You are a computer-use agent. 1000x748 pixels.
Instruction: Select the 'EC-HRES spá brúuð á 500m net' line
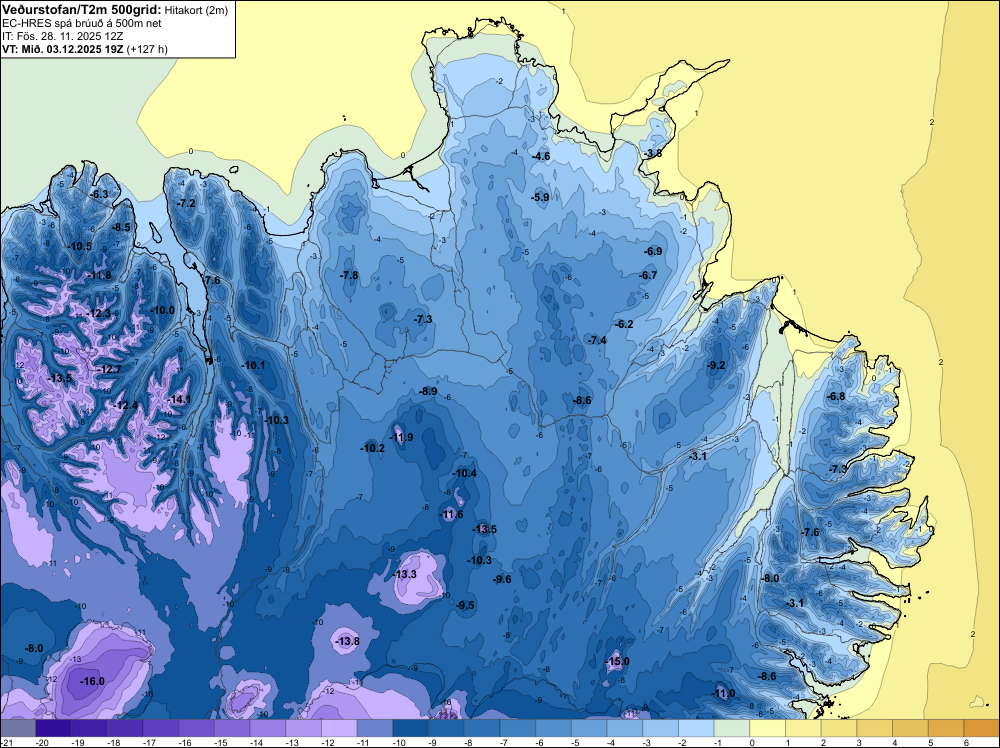point(82,23)
